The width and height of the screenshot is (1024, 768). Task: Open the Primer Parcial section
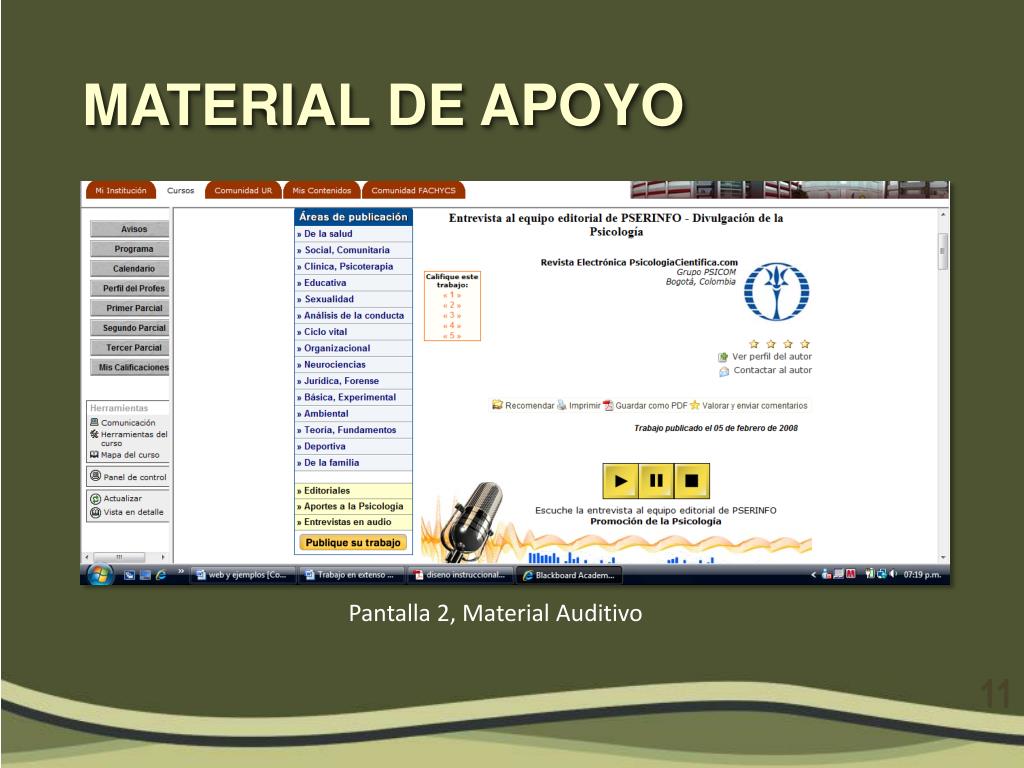point(129,308)
